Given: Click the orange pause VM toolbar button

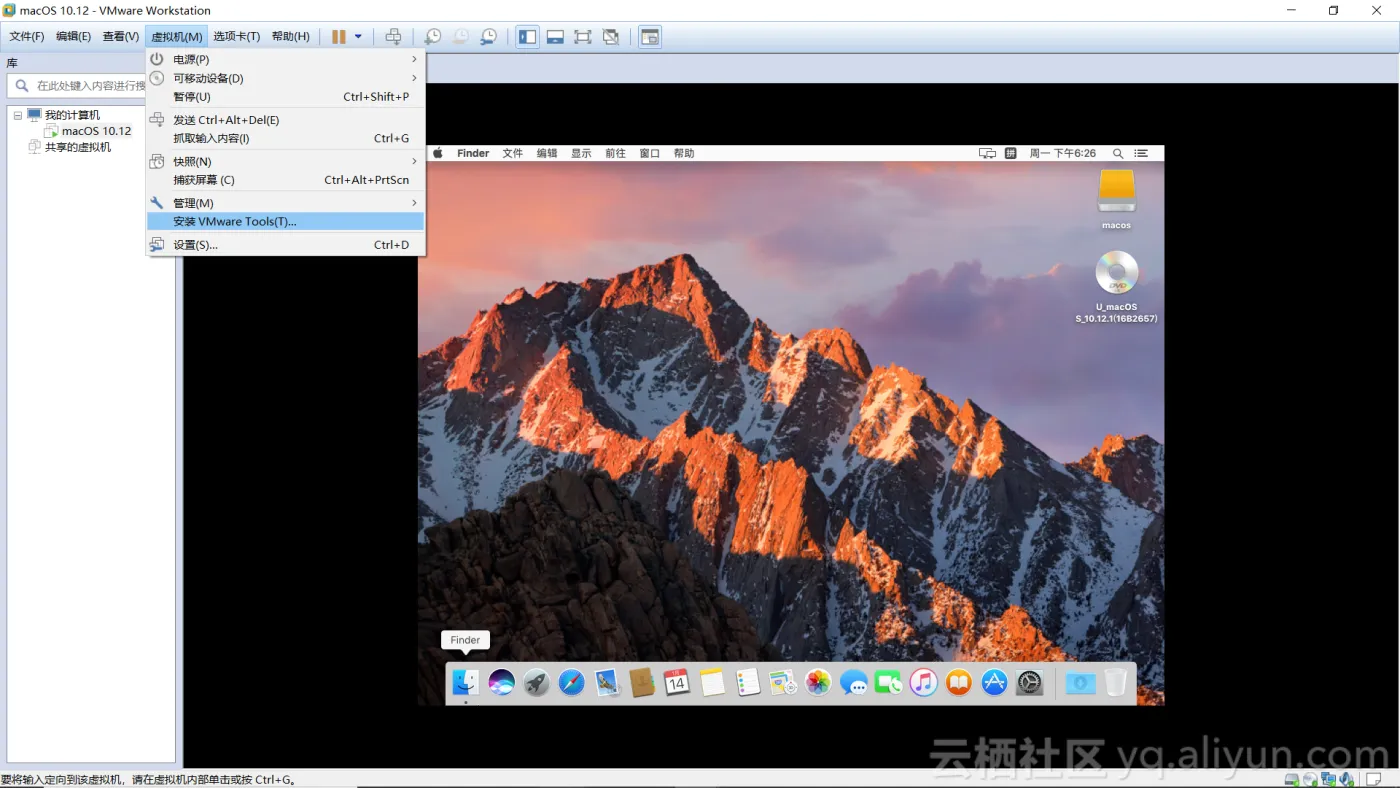Looking at the screenshot, I should coord(339,37).
